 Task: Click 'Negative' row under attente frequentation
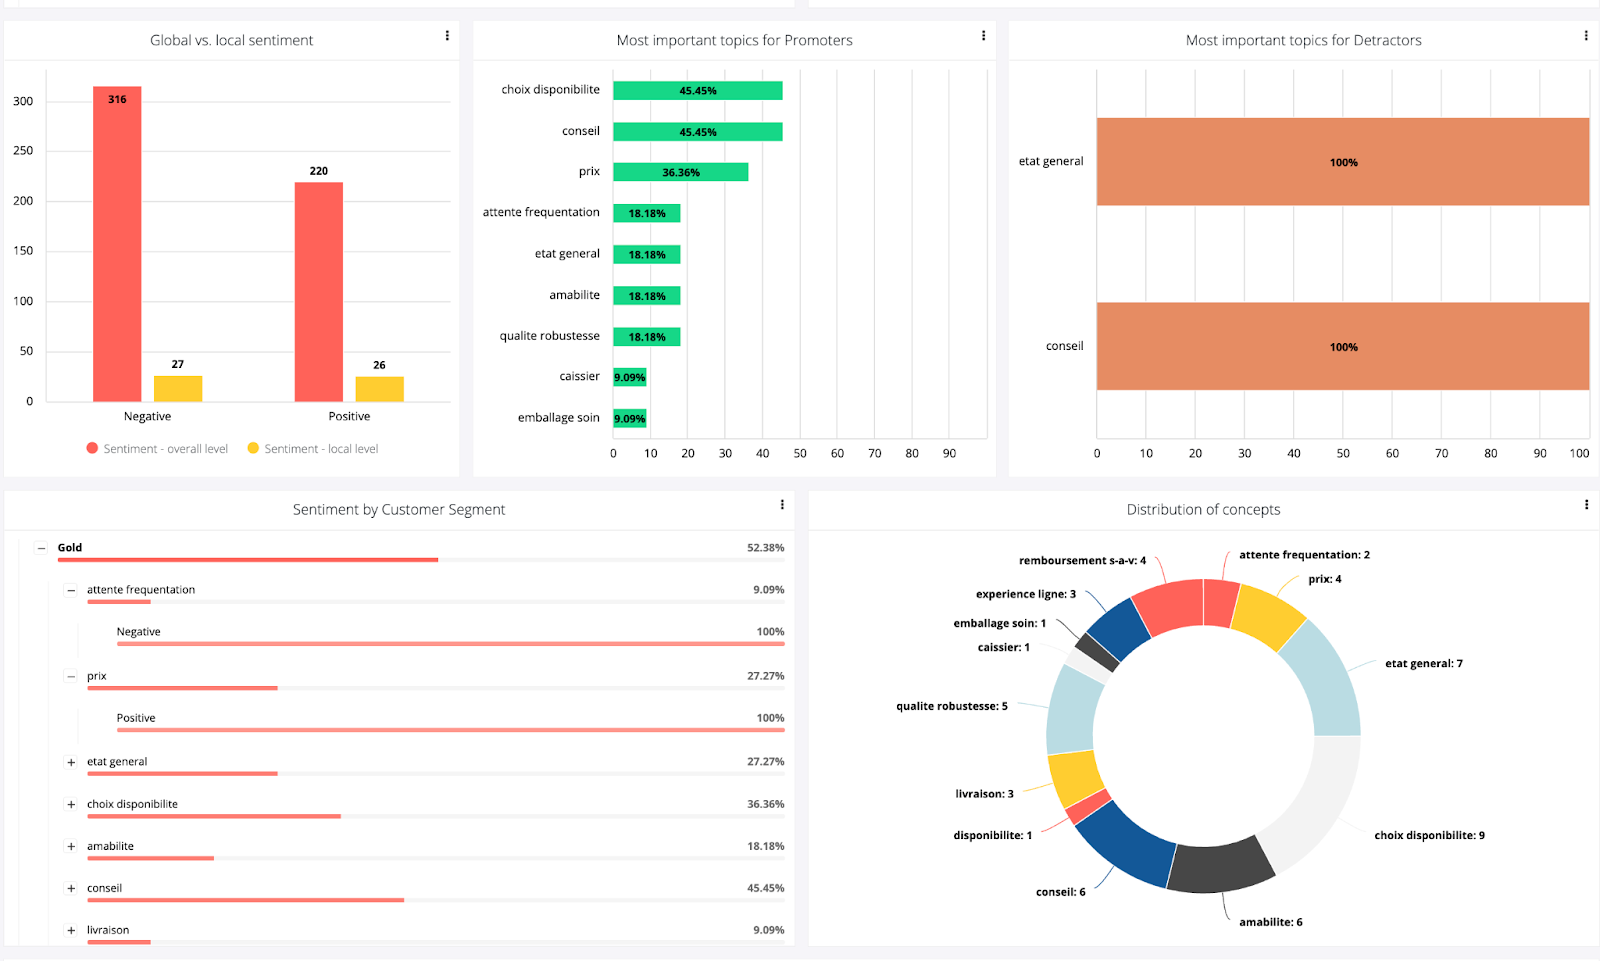(450, 635)
